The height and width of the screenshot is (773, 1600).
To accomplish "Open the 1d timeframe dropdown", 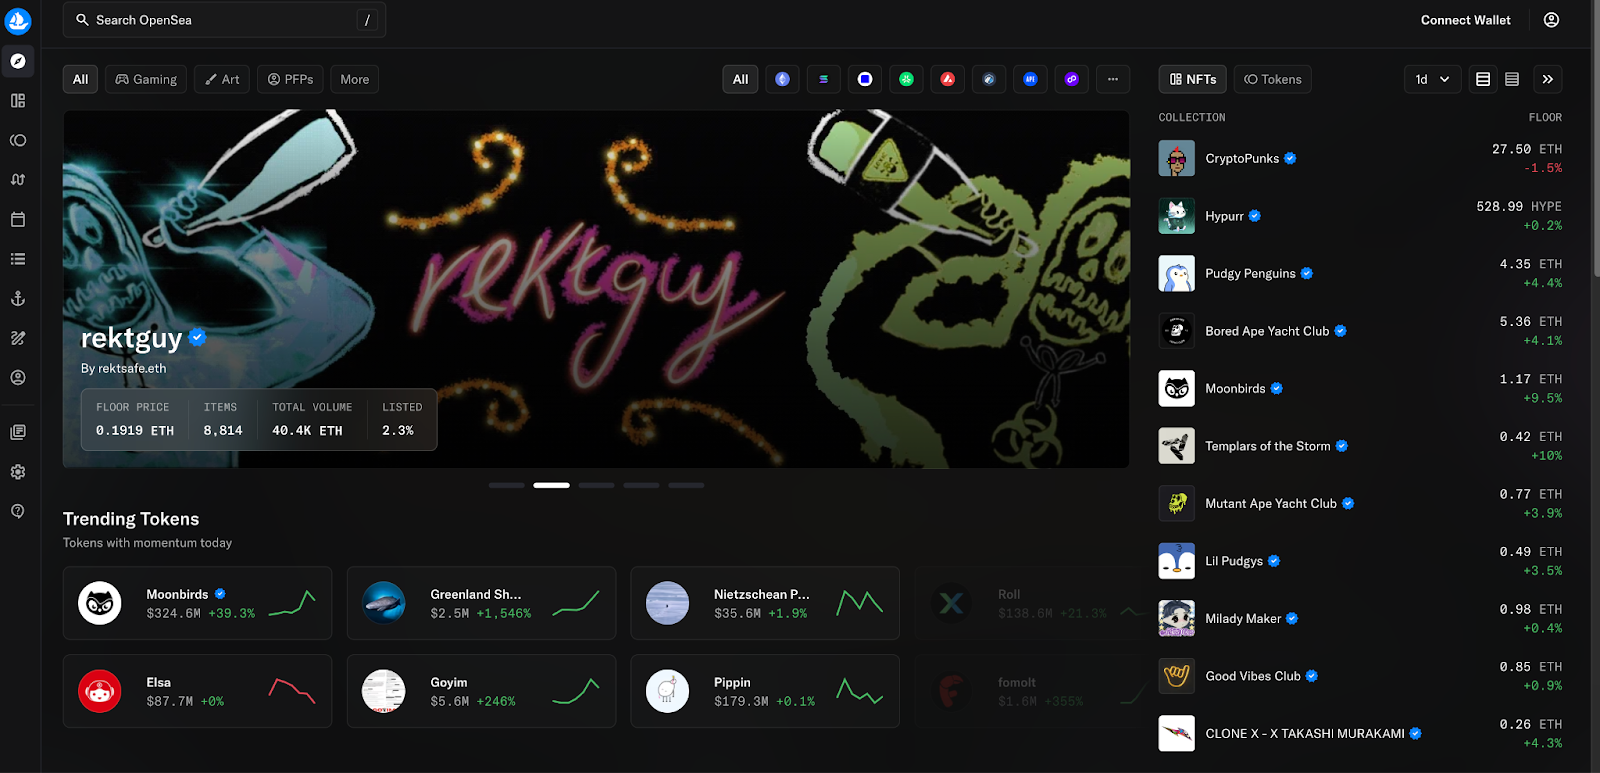I will (1432, 80).
